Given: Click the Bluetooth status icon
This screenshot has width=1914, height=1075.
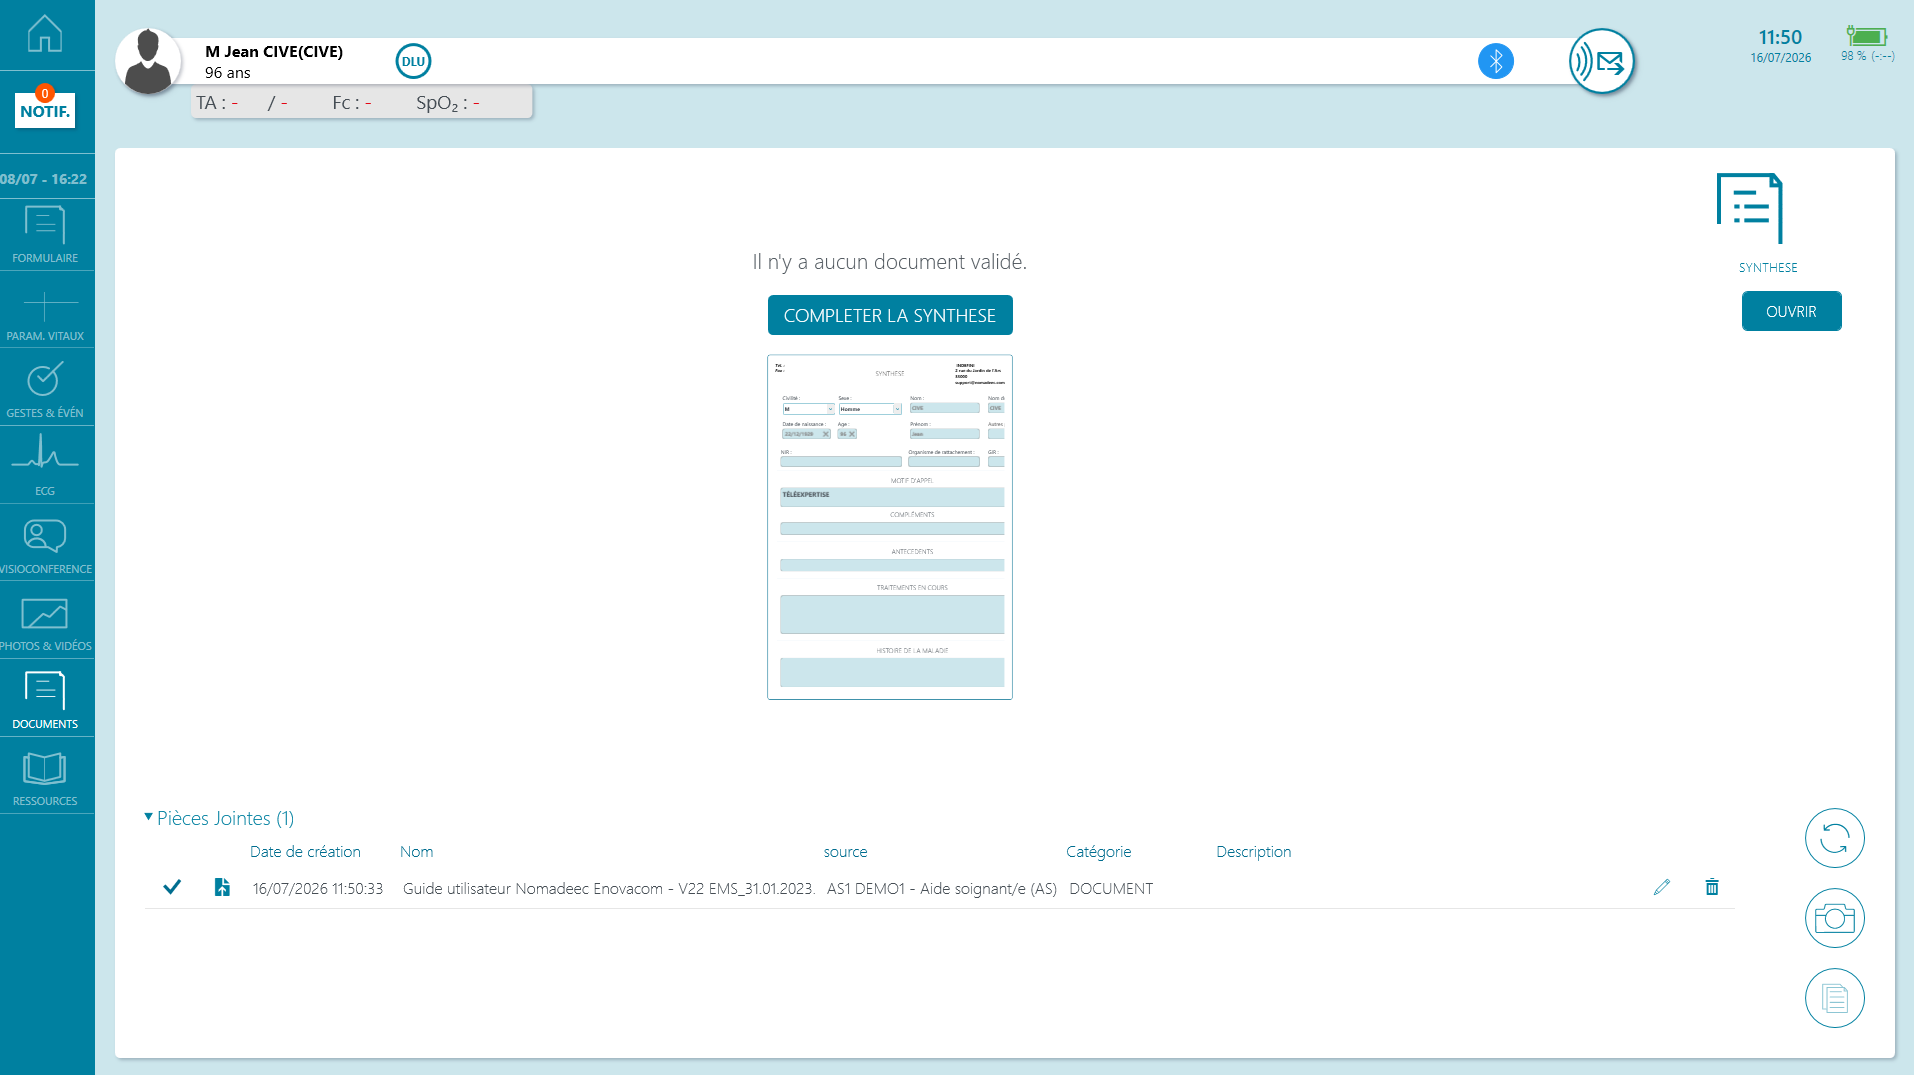Looking at the screenshot, I should (1495, 61).
